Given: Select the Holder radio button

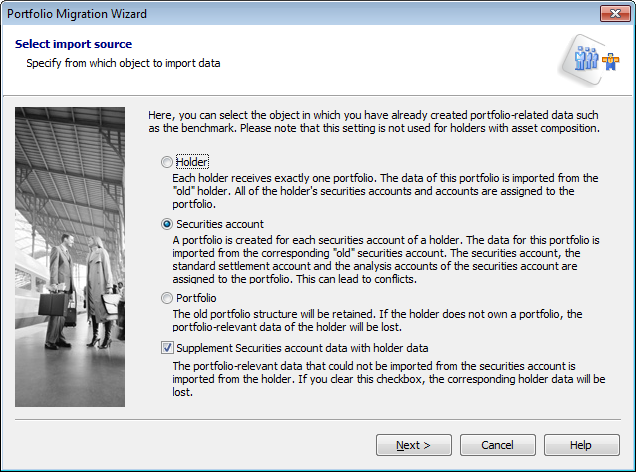Looking at the screenshot, I should click(x=166, y=162).
